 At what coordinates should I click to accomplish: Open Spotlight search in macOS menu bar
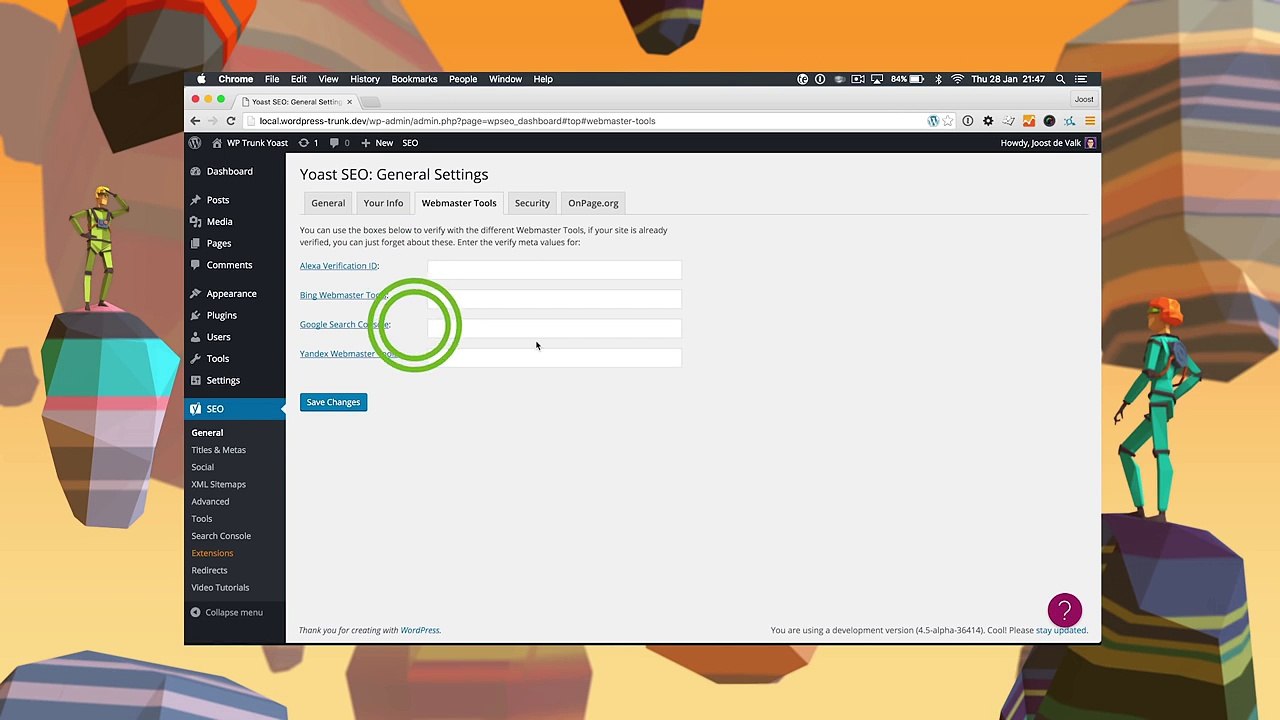pyautogui.click(x=1061, y=79)
